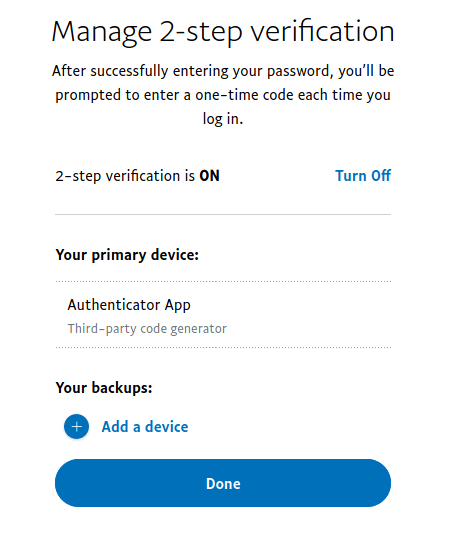Click the log in. text ending the description
This screenshot has width=450, height=534.
[223, 119]
